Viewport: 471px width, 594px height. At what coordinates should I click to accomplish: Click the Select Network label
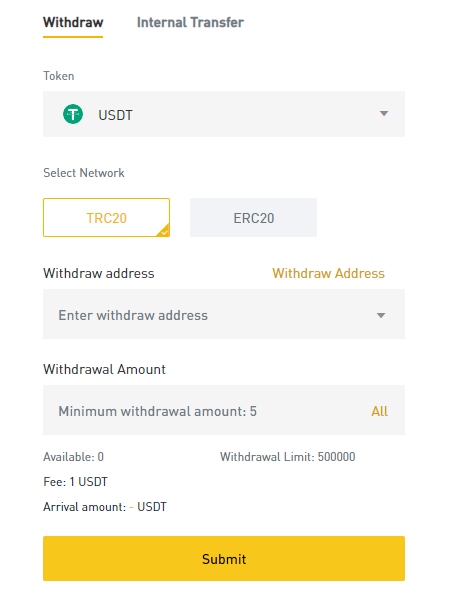tap(84, 173)
